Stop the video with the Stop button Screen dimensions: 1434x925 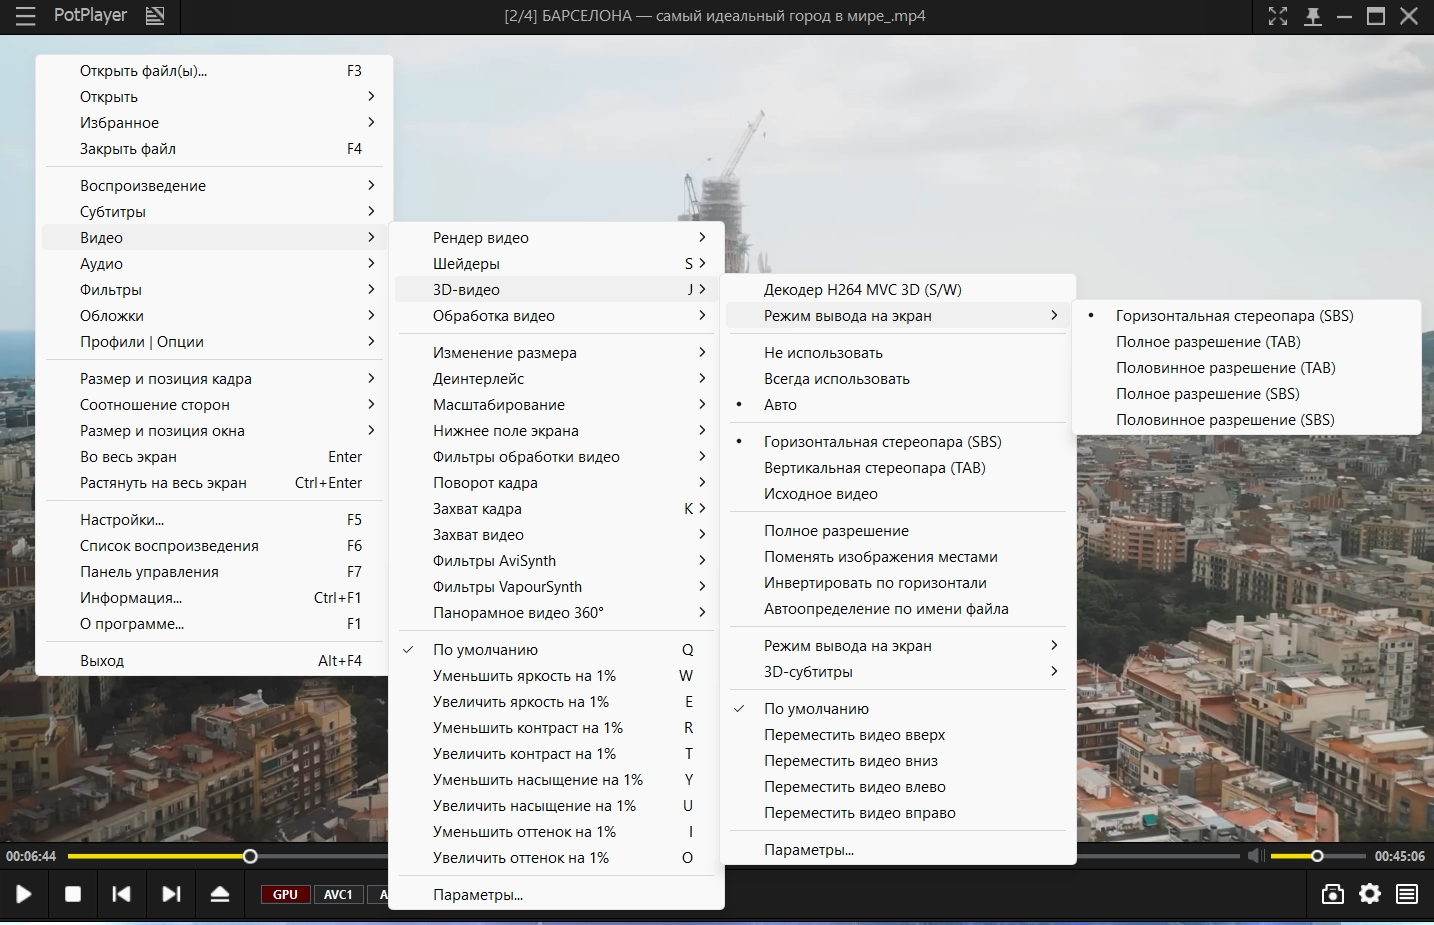pos(73,894)
